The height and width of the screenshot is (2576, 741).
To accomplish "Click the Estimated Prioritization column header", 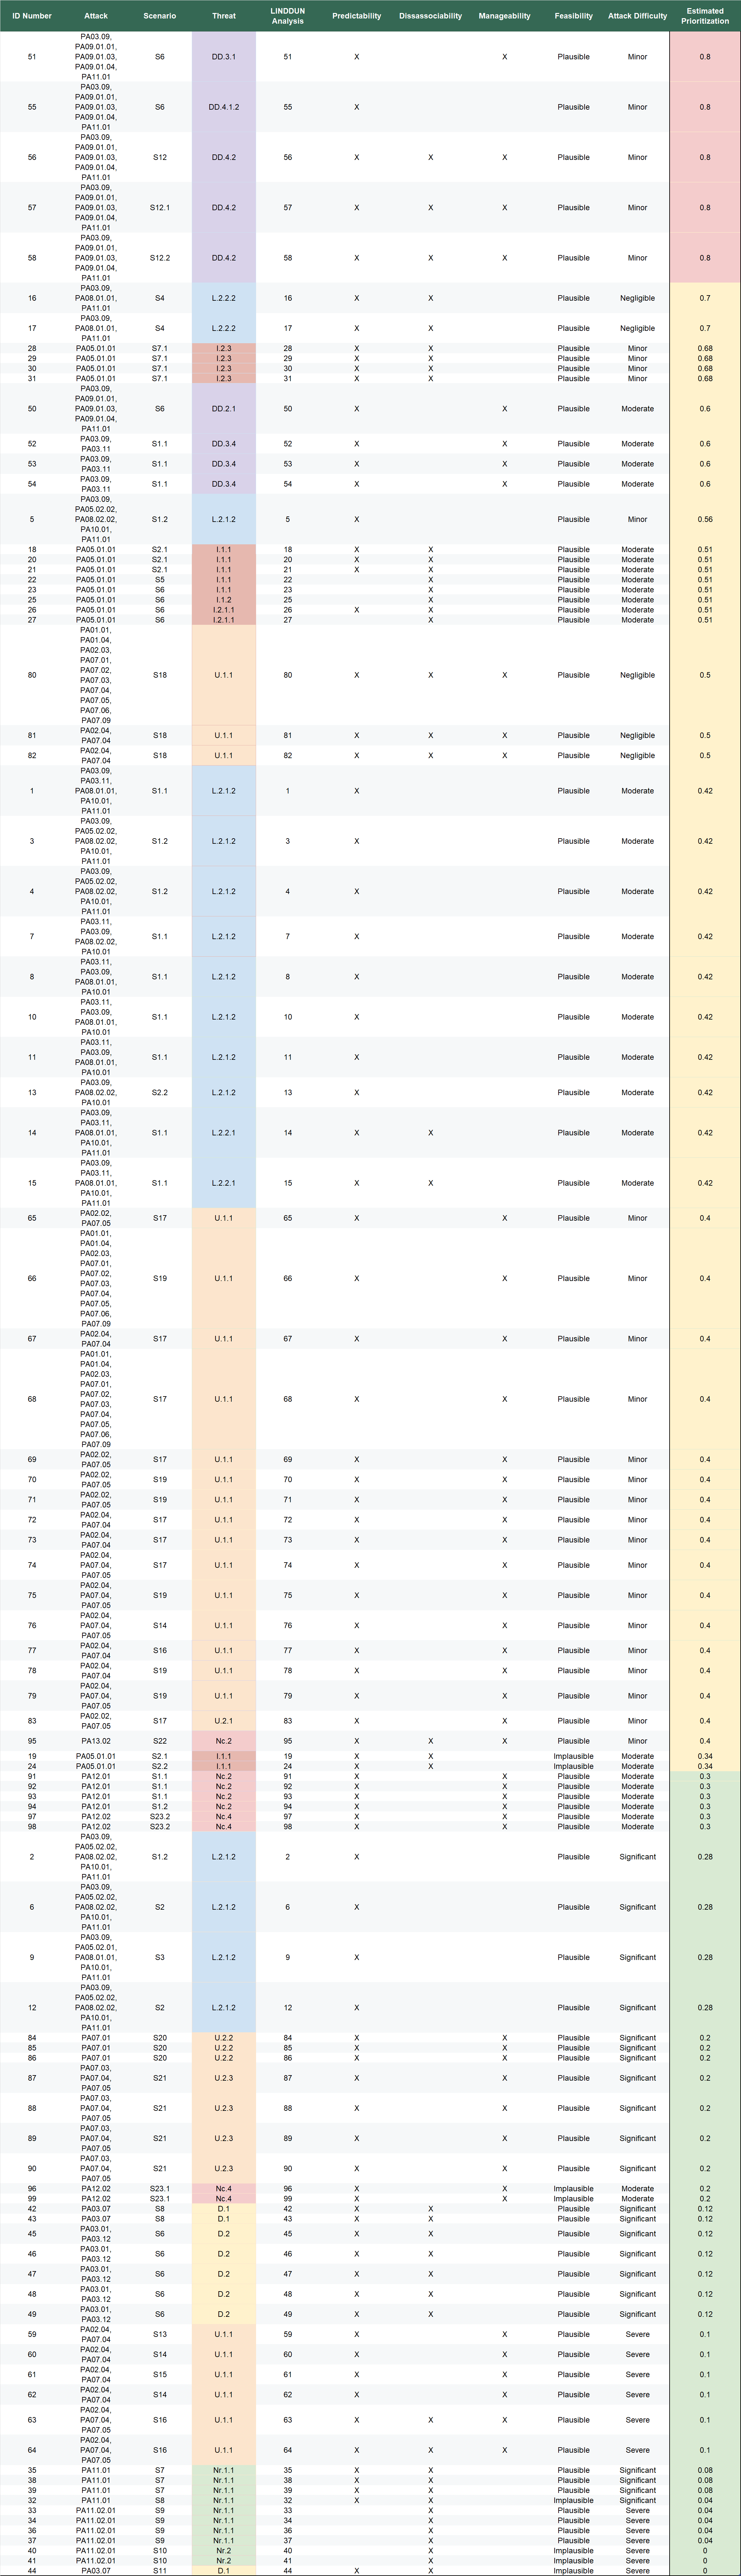I will [x=705, y=16].
